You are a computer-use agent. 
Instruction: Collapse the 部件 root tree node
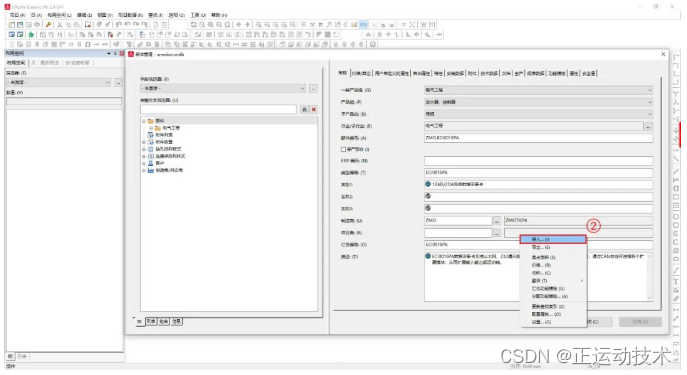coord(144,121)
